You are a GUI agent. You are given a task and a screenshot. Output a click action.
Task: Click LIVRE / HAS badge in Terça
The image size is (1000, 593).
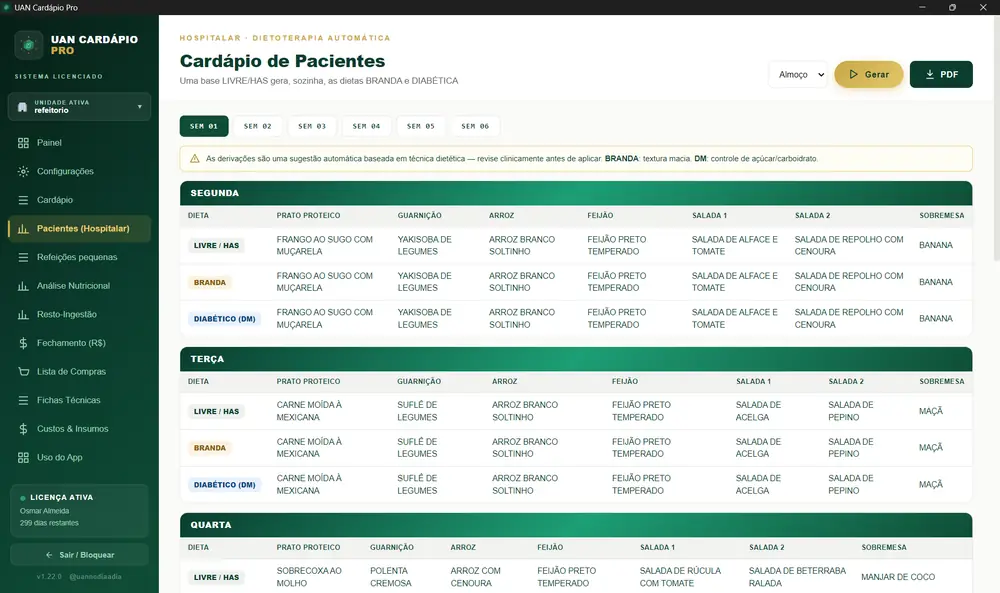tap(216, 412)
